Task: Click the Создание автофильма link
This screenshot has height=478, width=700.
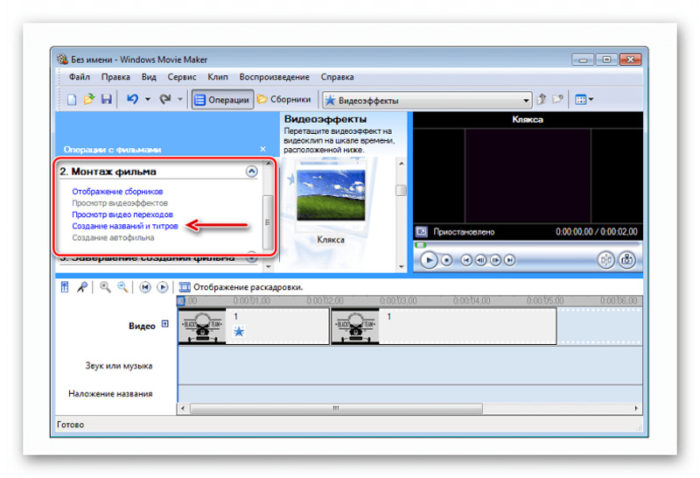Action: pos(113,238)
